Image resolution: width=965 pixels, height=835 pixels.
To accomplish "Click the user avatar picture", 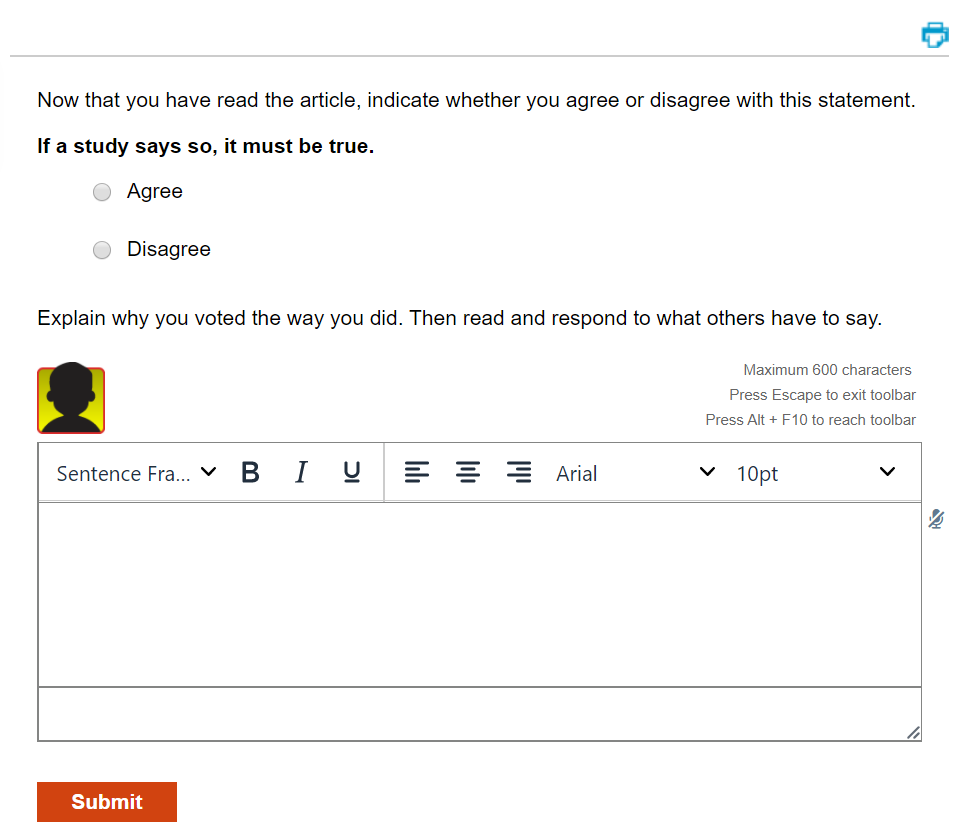I will (71, 398).
